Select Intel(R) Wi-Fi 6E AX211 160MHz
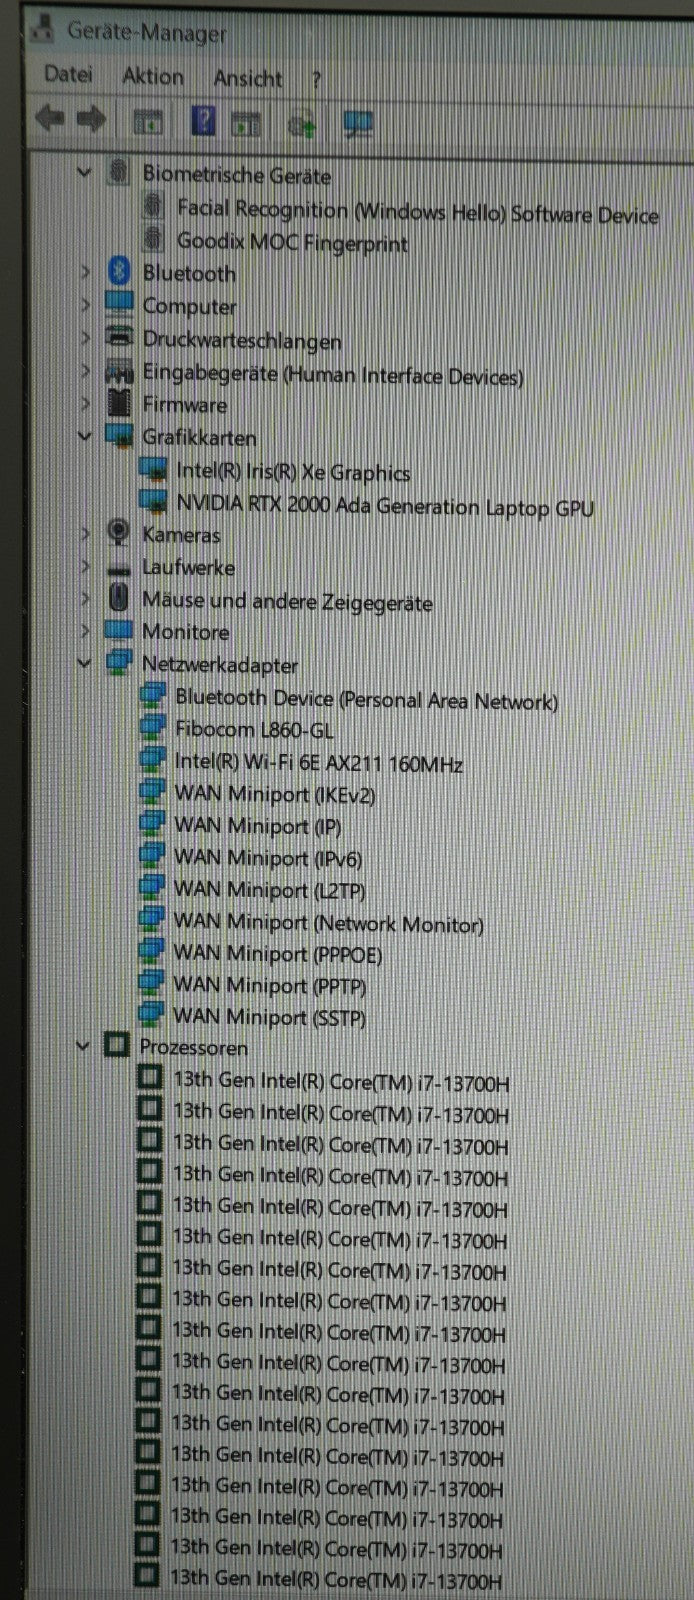 click(318, 763)
